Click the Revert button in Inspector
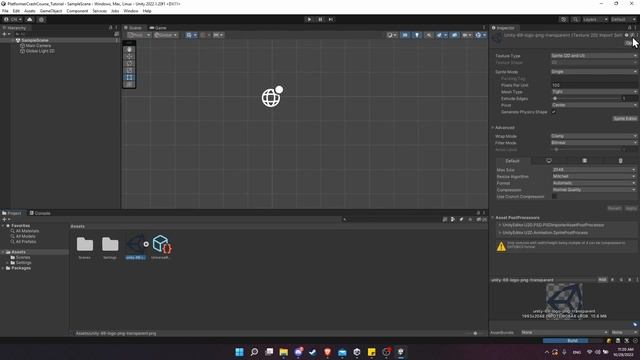This screenshot has width=640, height=360. [x=614, y=208]
